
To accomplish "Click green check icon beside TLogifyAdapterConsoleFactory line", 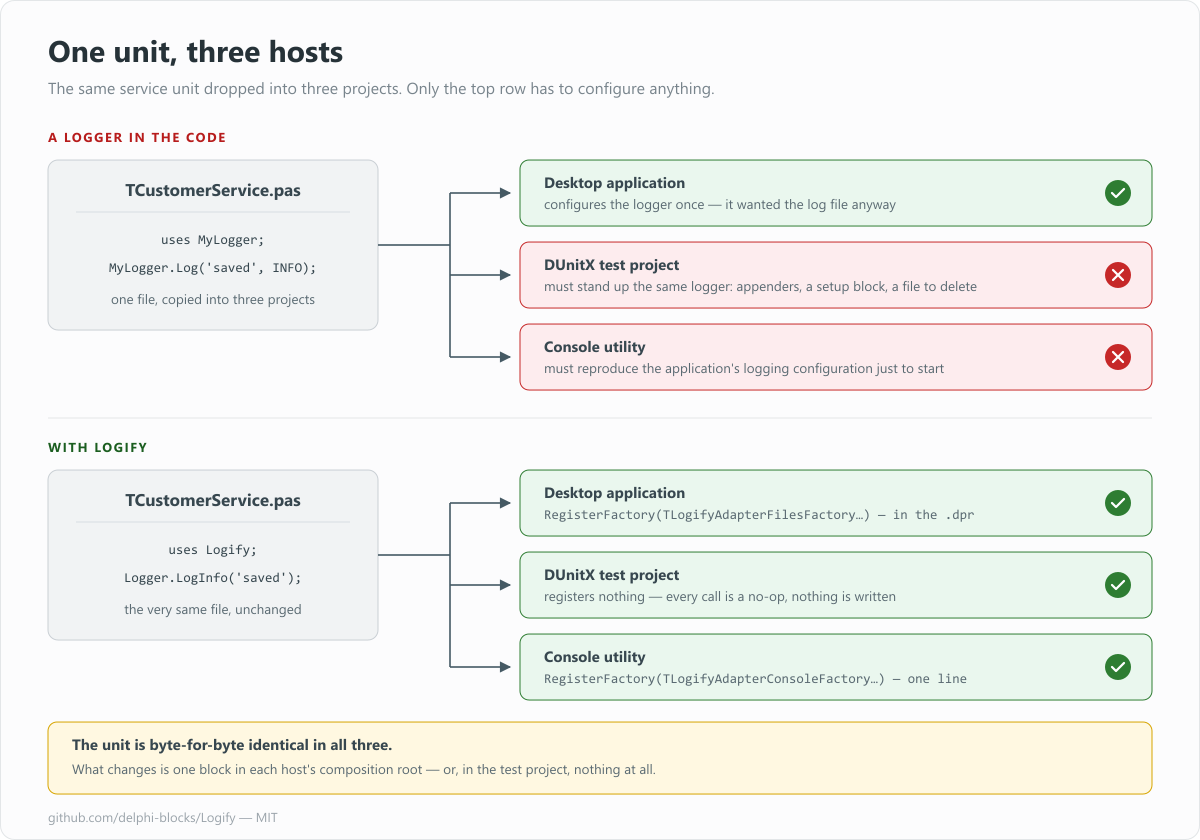I will pos(1118,667).
